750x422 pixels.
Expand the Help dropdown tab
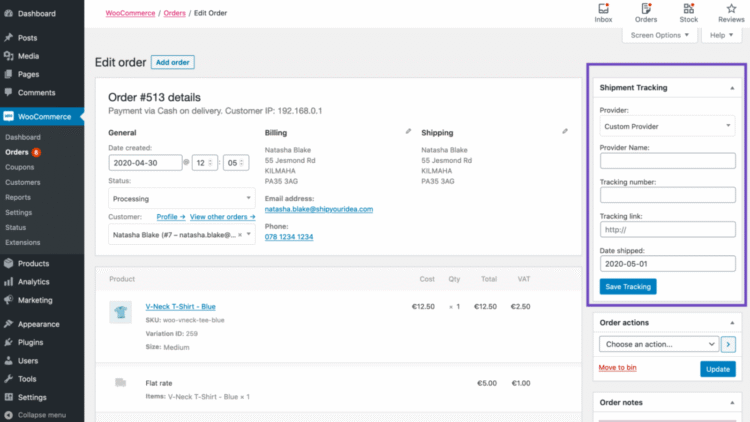721,35
